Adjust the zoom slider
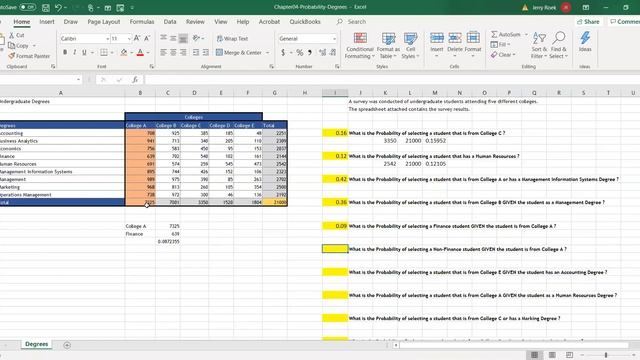 point(607,355)
